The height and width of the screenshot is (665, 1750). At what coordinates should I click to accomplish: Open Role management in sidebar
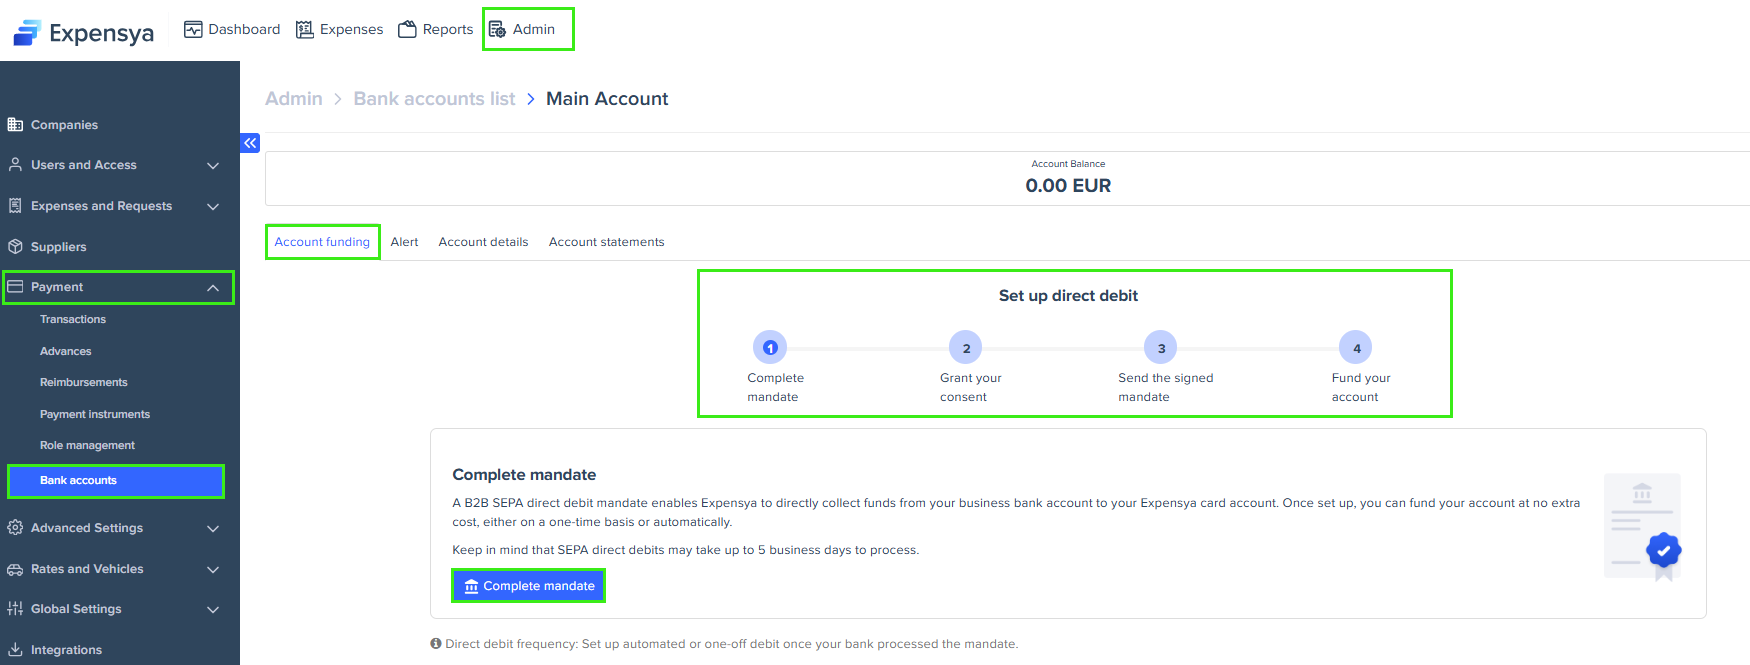(x=87, y=445)
